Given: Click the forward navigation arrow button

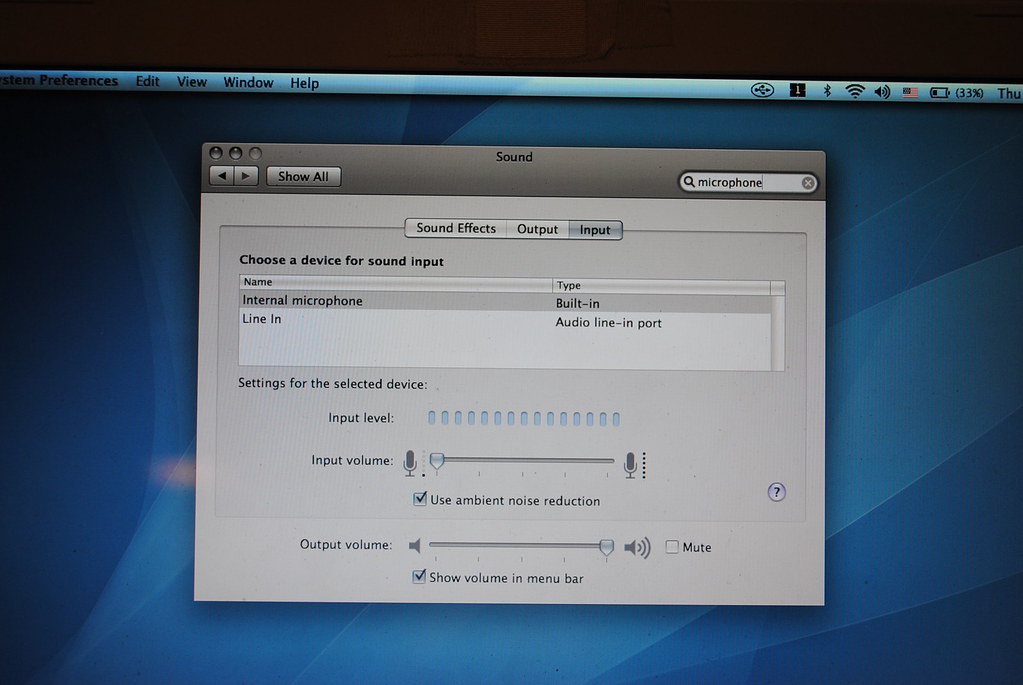Looking at the screenshot, I should [x=246, y=176].
